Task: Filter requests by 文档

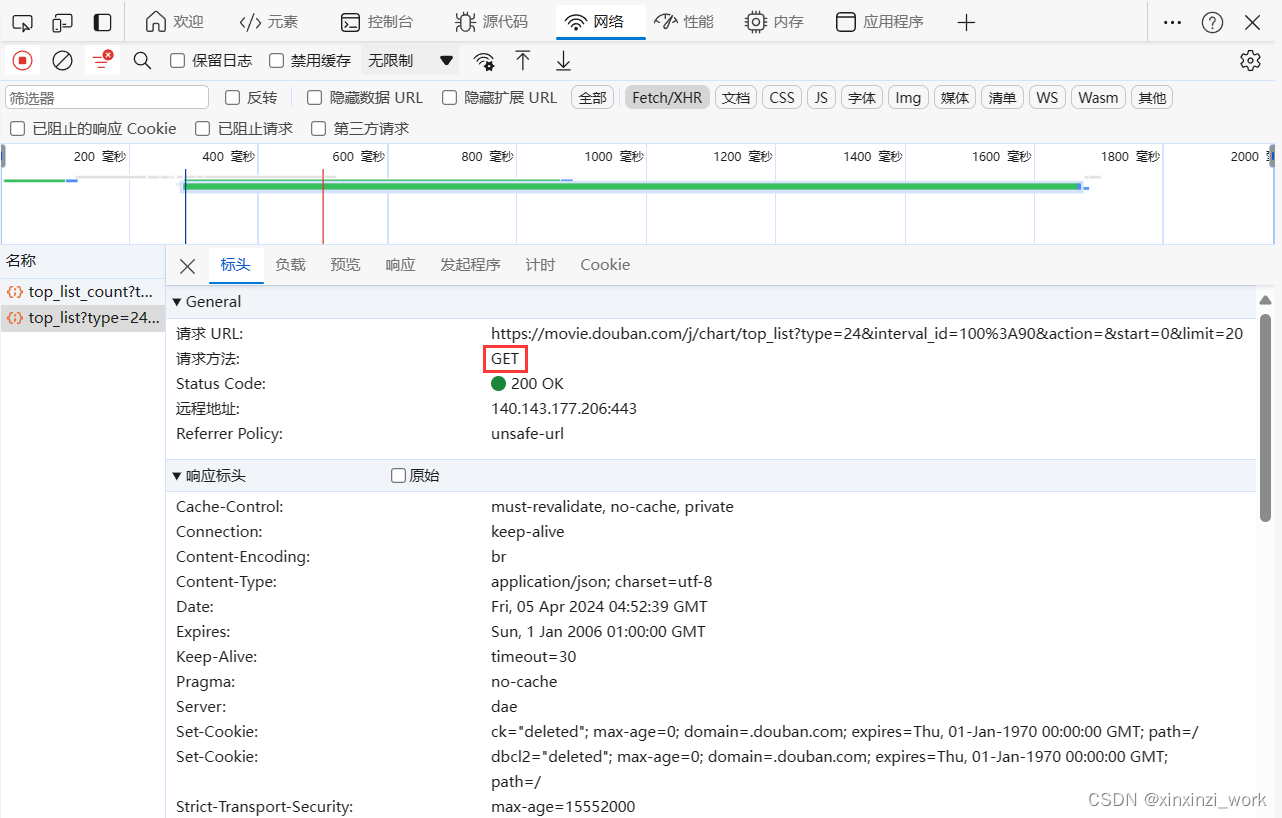Action: [x=736, y=97]
